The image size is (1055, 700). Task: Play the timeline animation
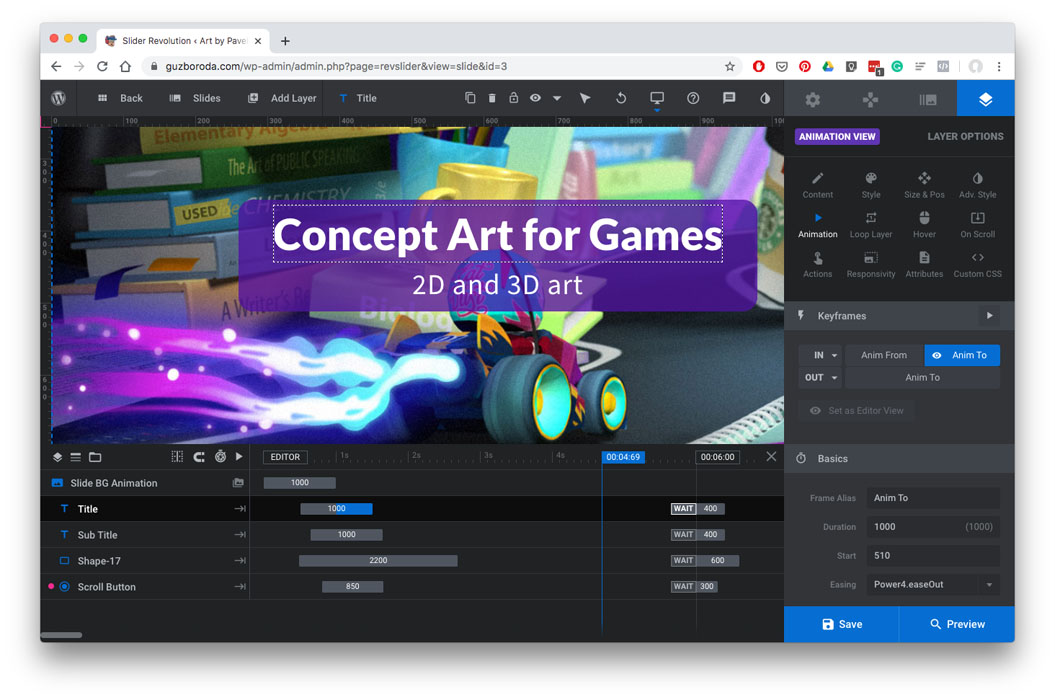[x=239, y=457]
